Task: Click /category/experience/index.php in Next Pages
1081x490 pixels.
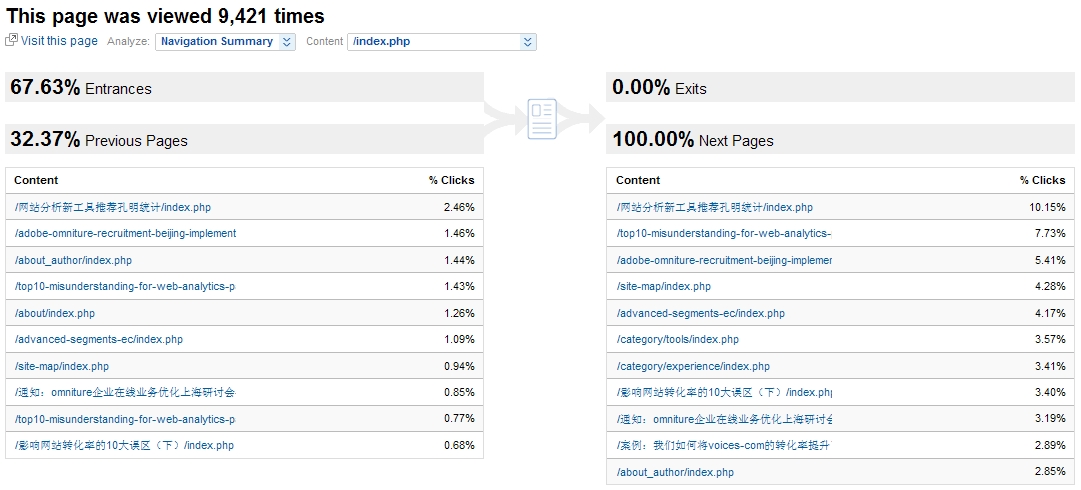Action: click(x=693, y=366)
